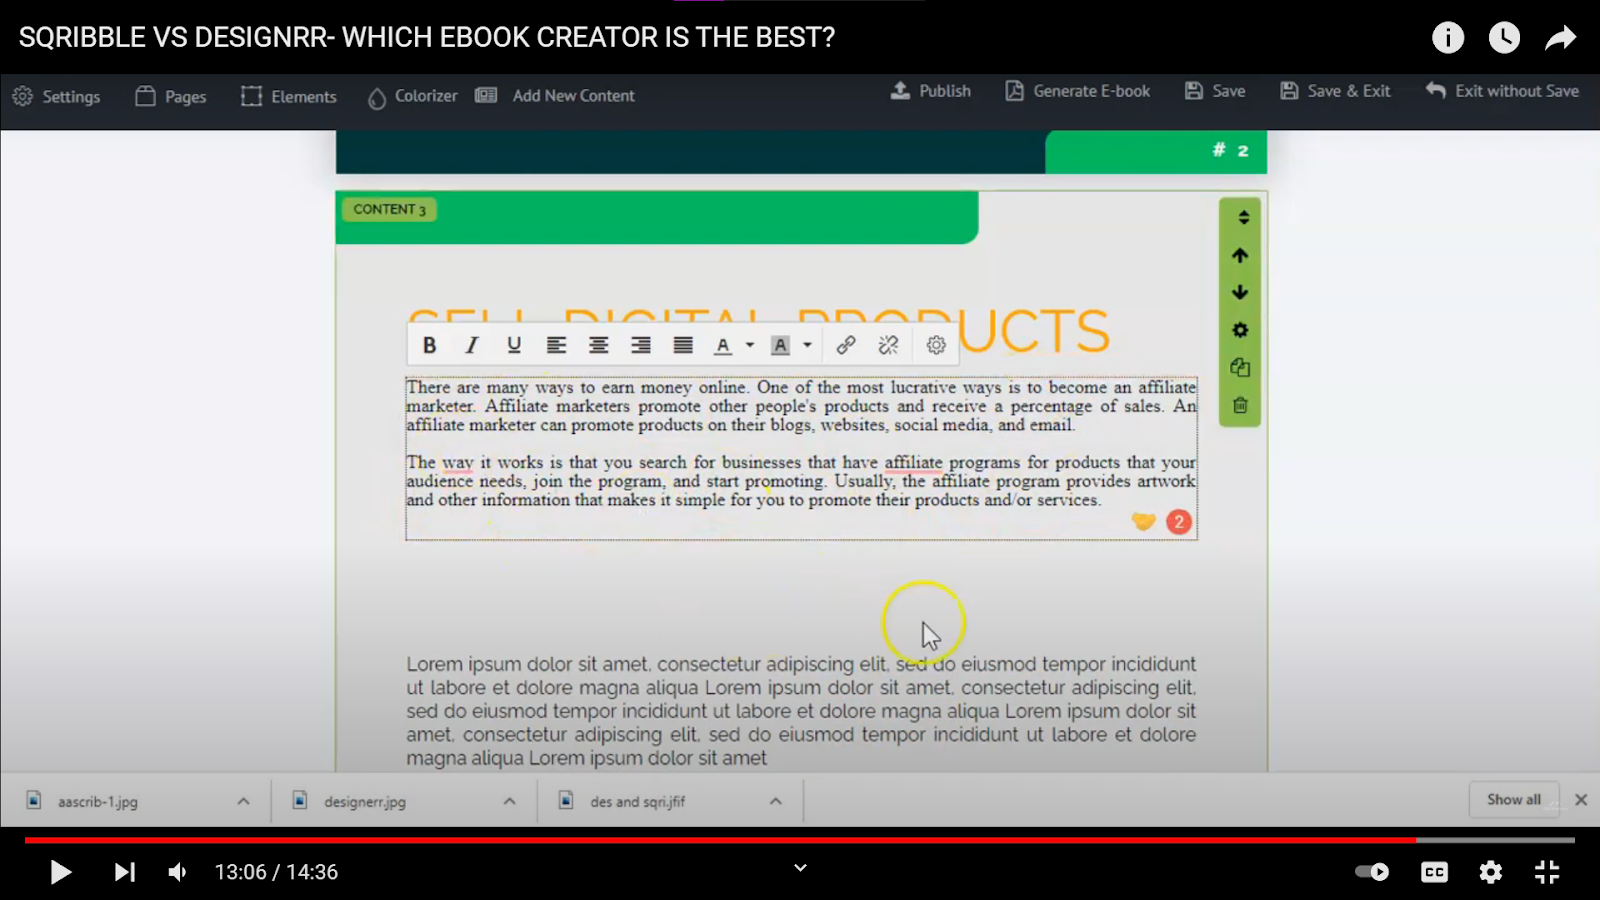Duplicate the Content 3 block

(1240, 367)
